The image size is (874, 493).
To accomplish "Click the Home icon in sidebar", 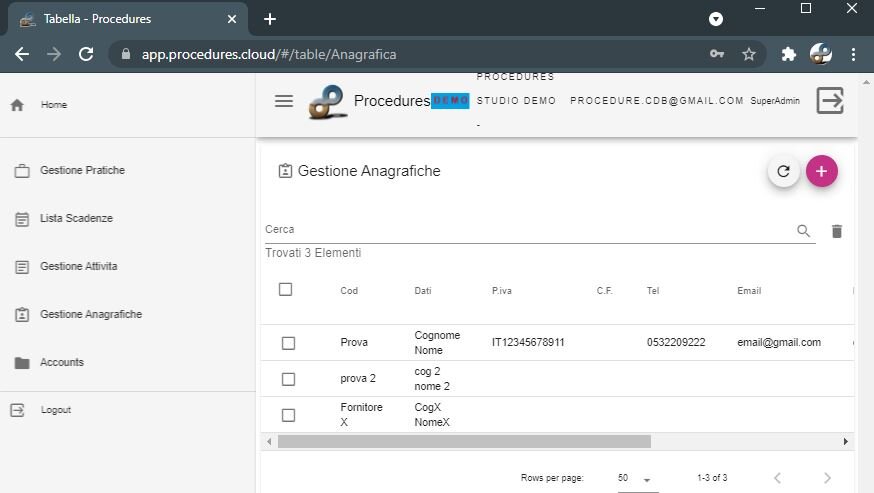I will 17,105.
